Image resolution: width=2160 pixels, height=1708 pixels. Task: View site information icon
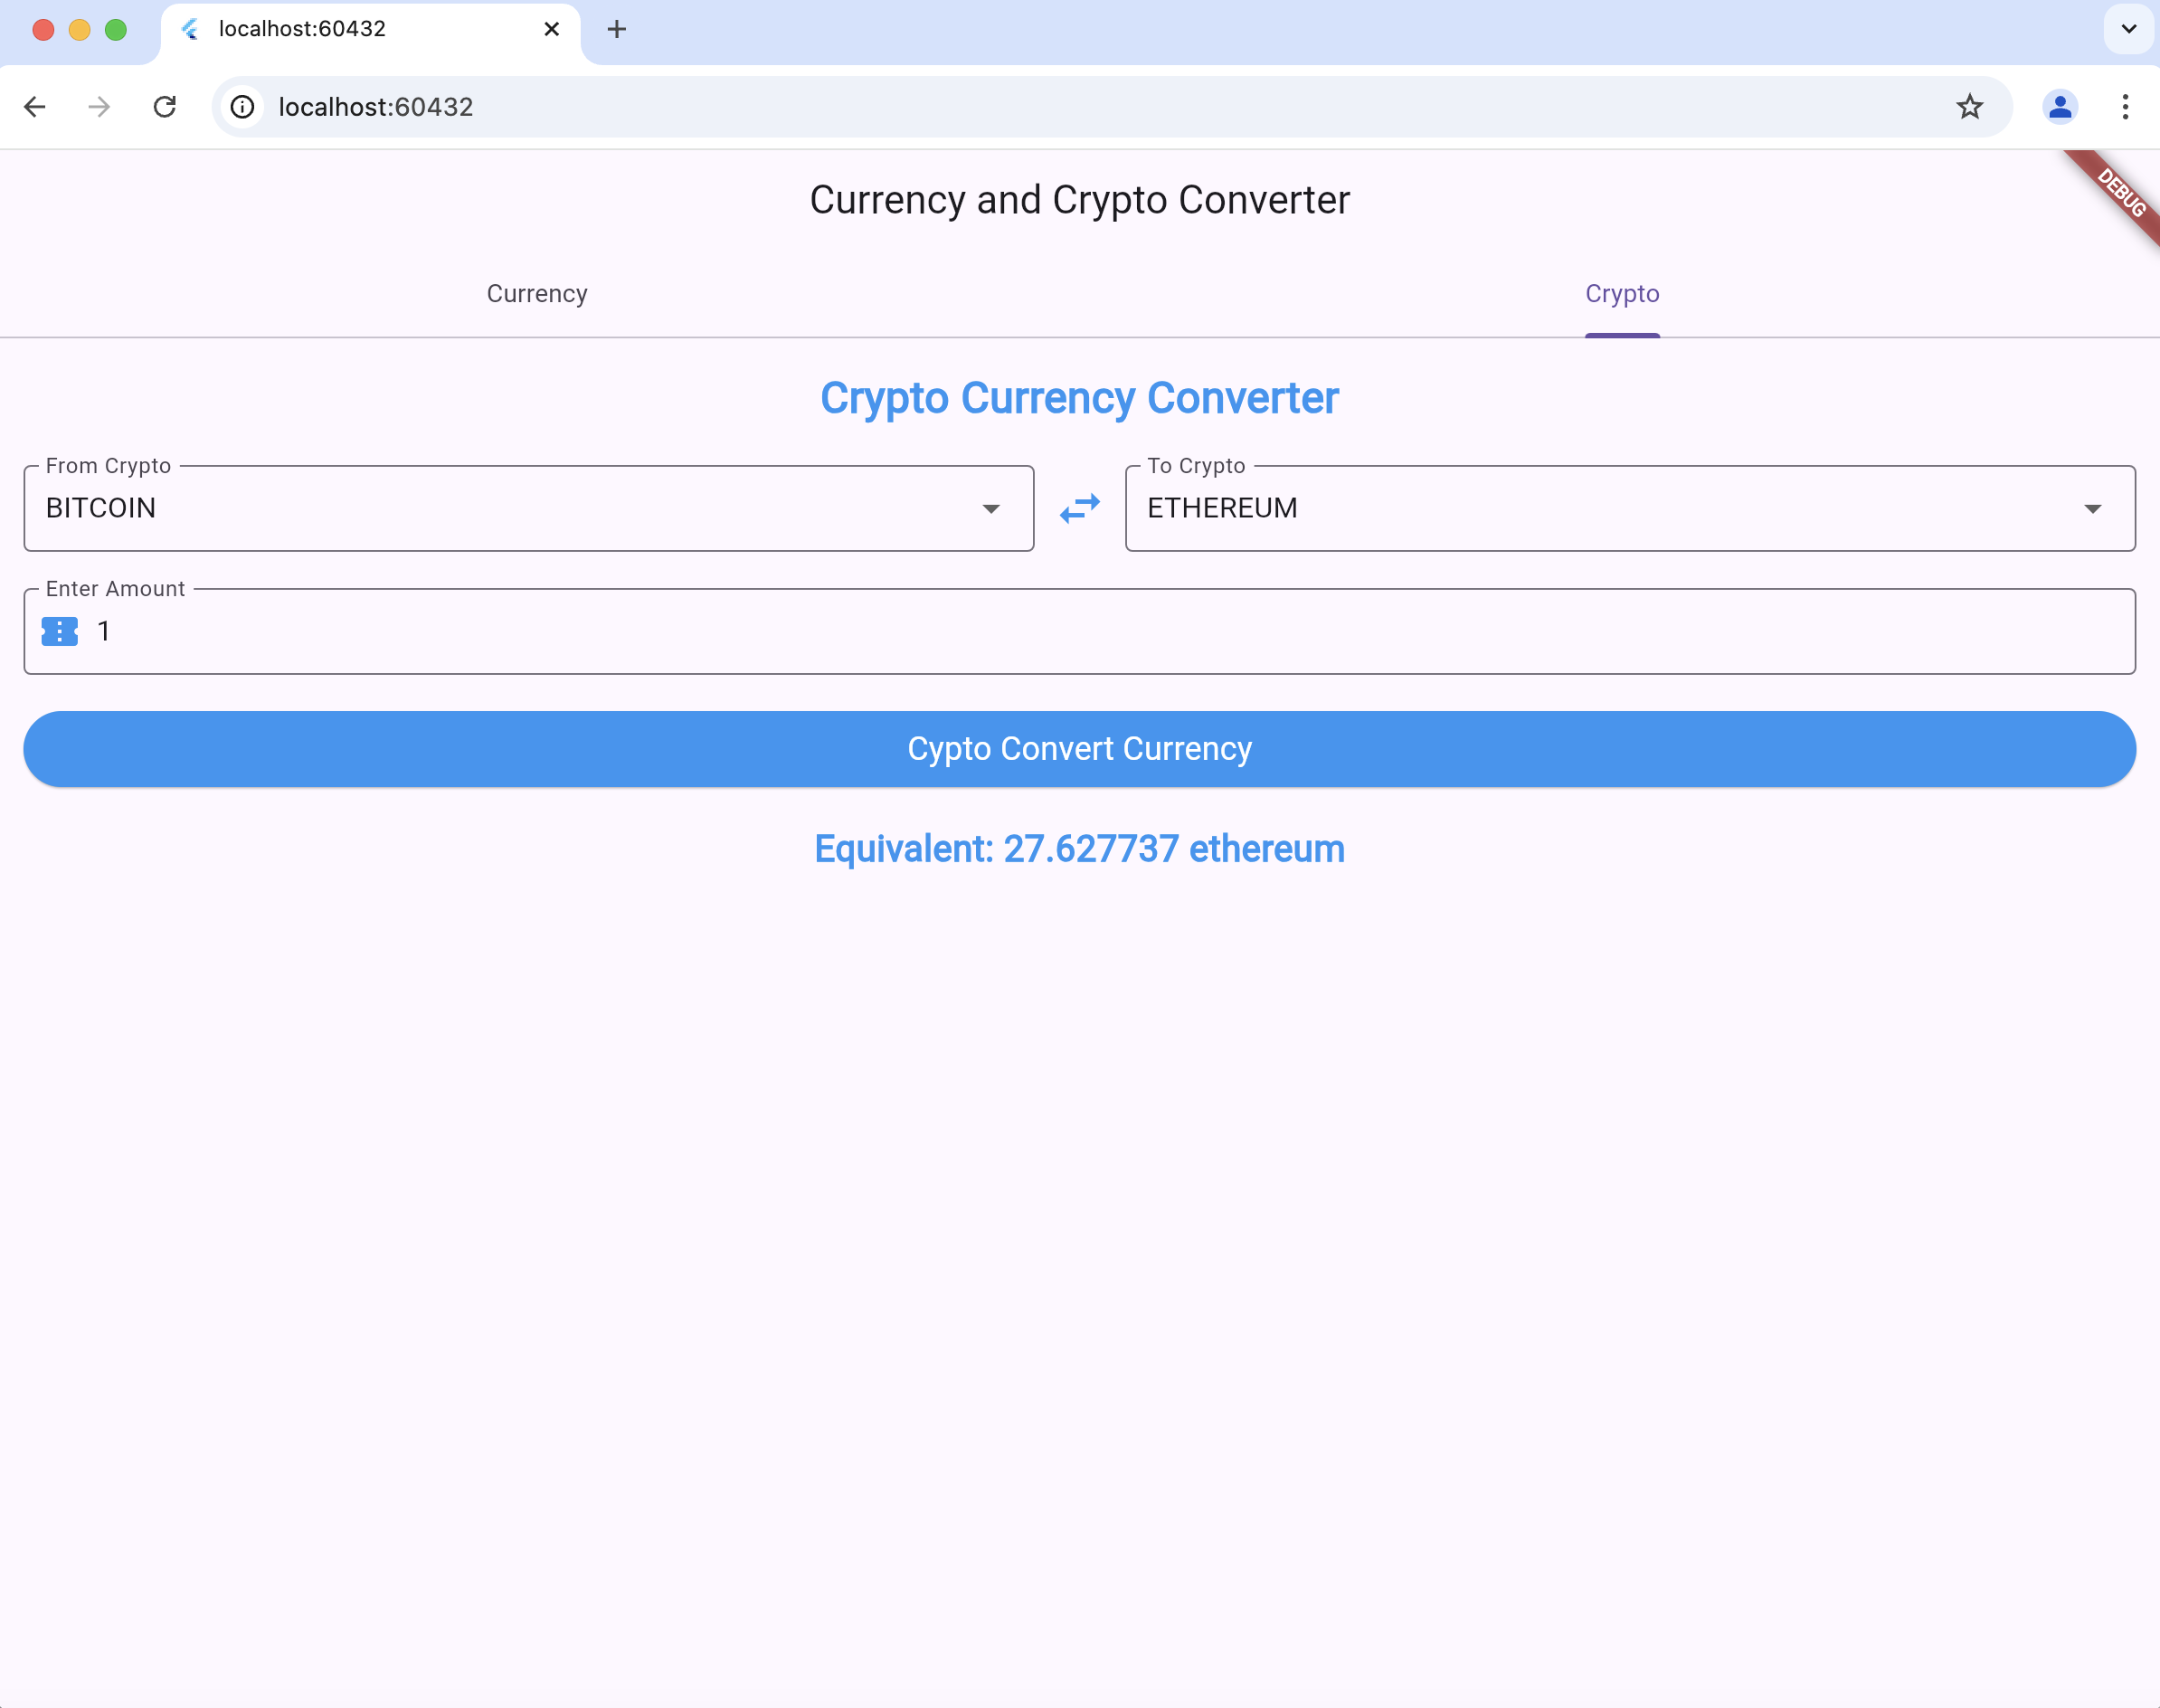point(243,107)
